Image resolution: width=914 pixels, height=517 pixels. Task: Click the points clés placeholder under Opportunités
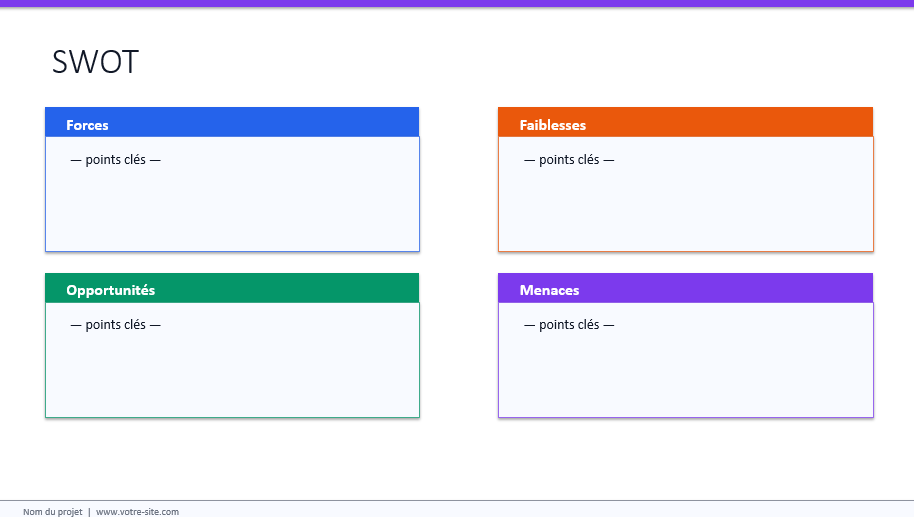point(115,324)
